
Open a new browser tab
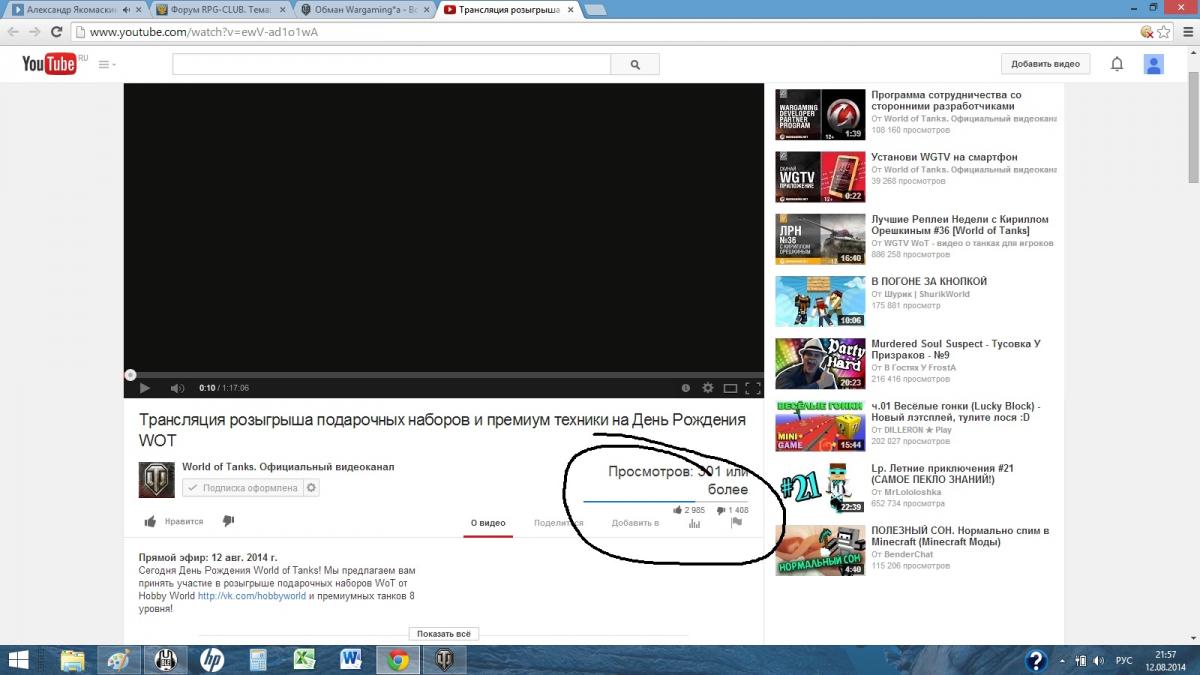(x=595, y=10)
